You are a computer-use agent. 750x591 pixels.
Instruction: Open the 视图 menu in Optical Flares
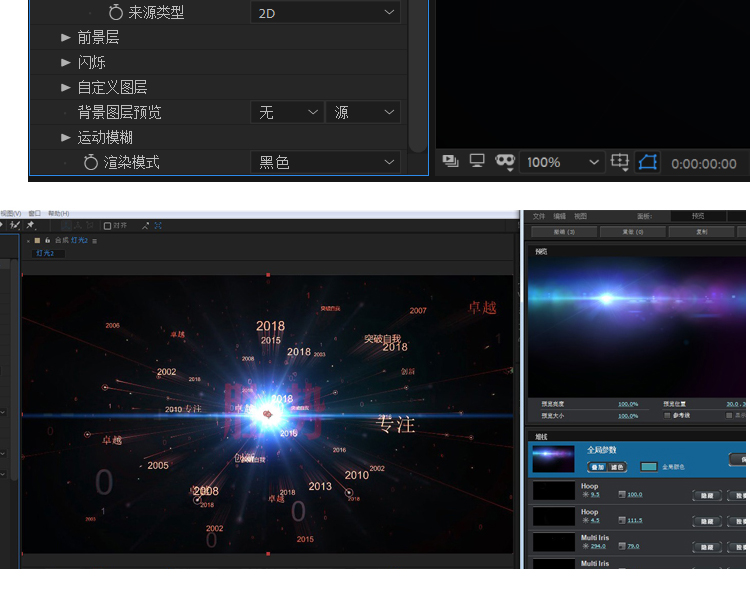pos(580,216)
